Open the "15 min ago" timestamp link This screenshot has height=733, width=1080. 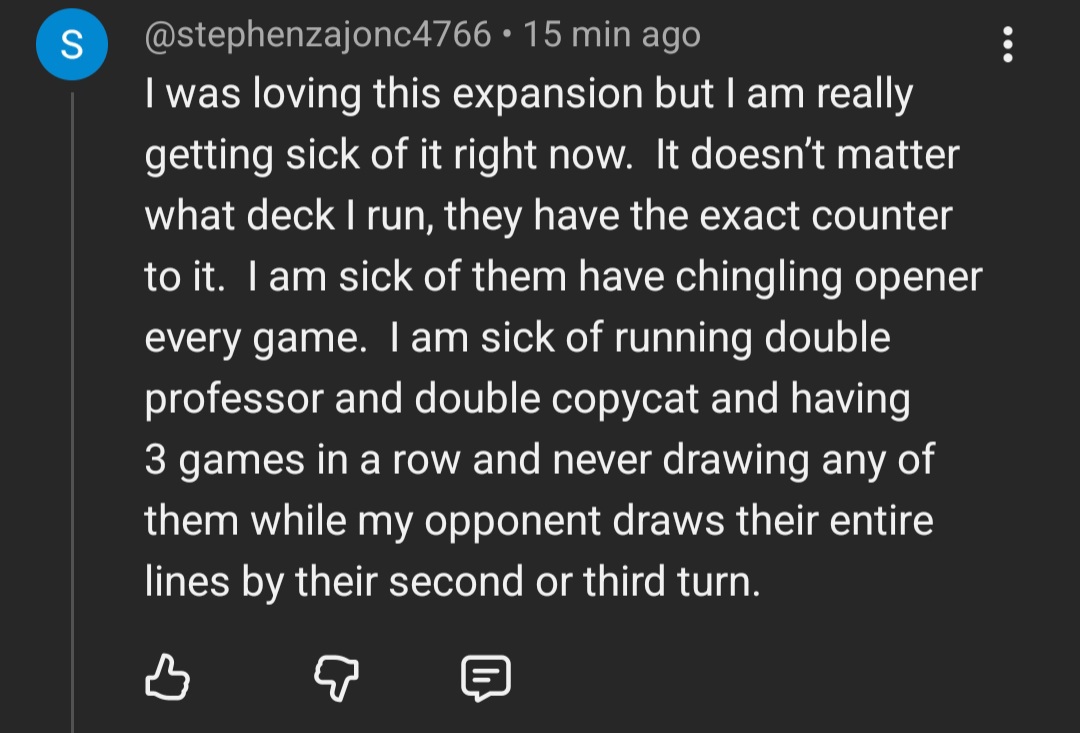point(612,35)
